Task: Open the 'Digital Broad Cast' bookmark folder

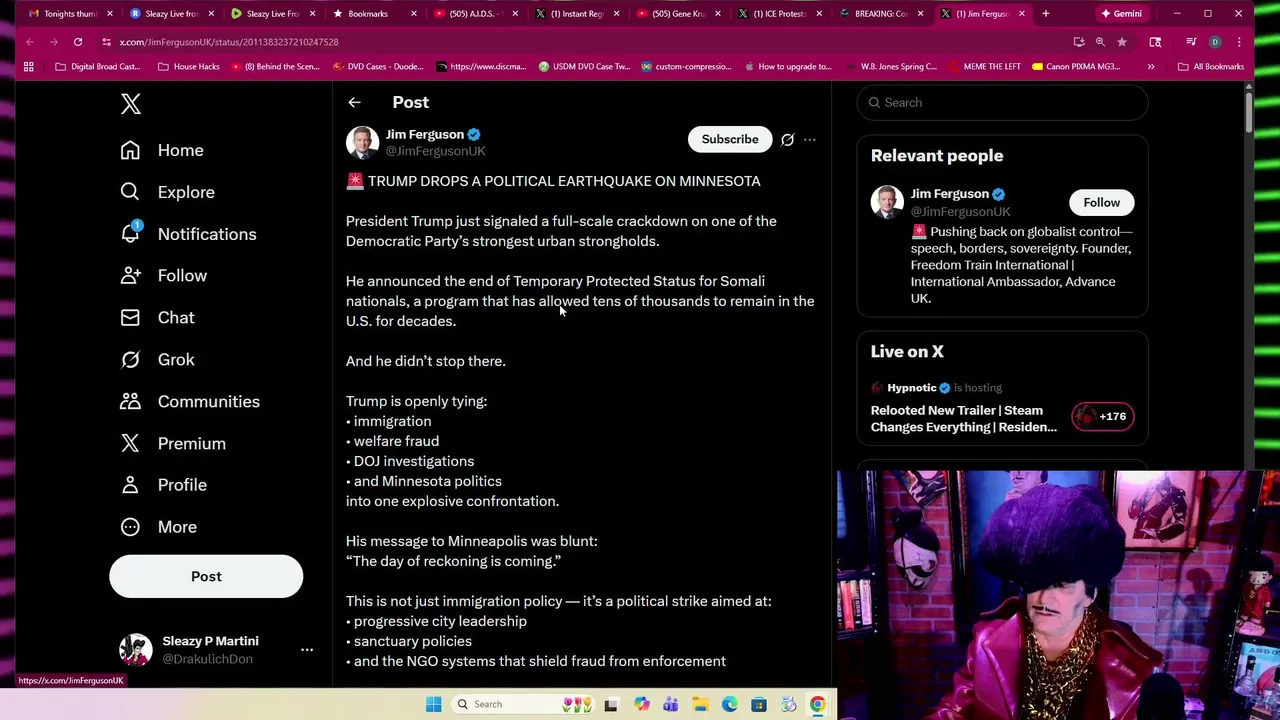Action: pos(97,67)
